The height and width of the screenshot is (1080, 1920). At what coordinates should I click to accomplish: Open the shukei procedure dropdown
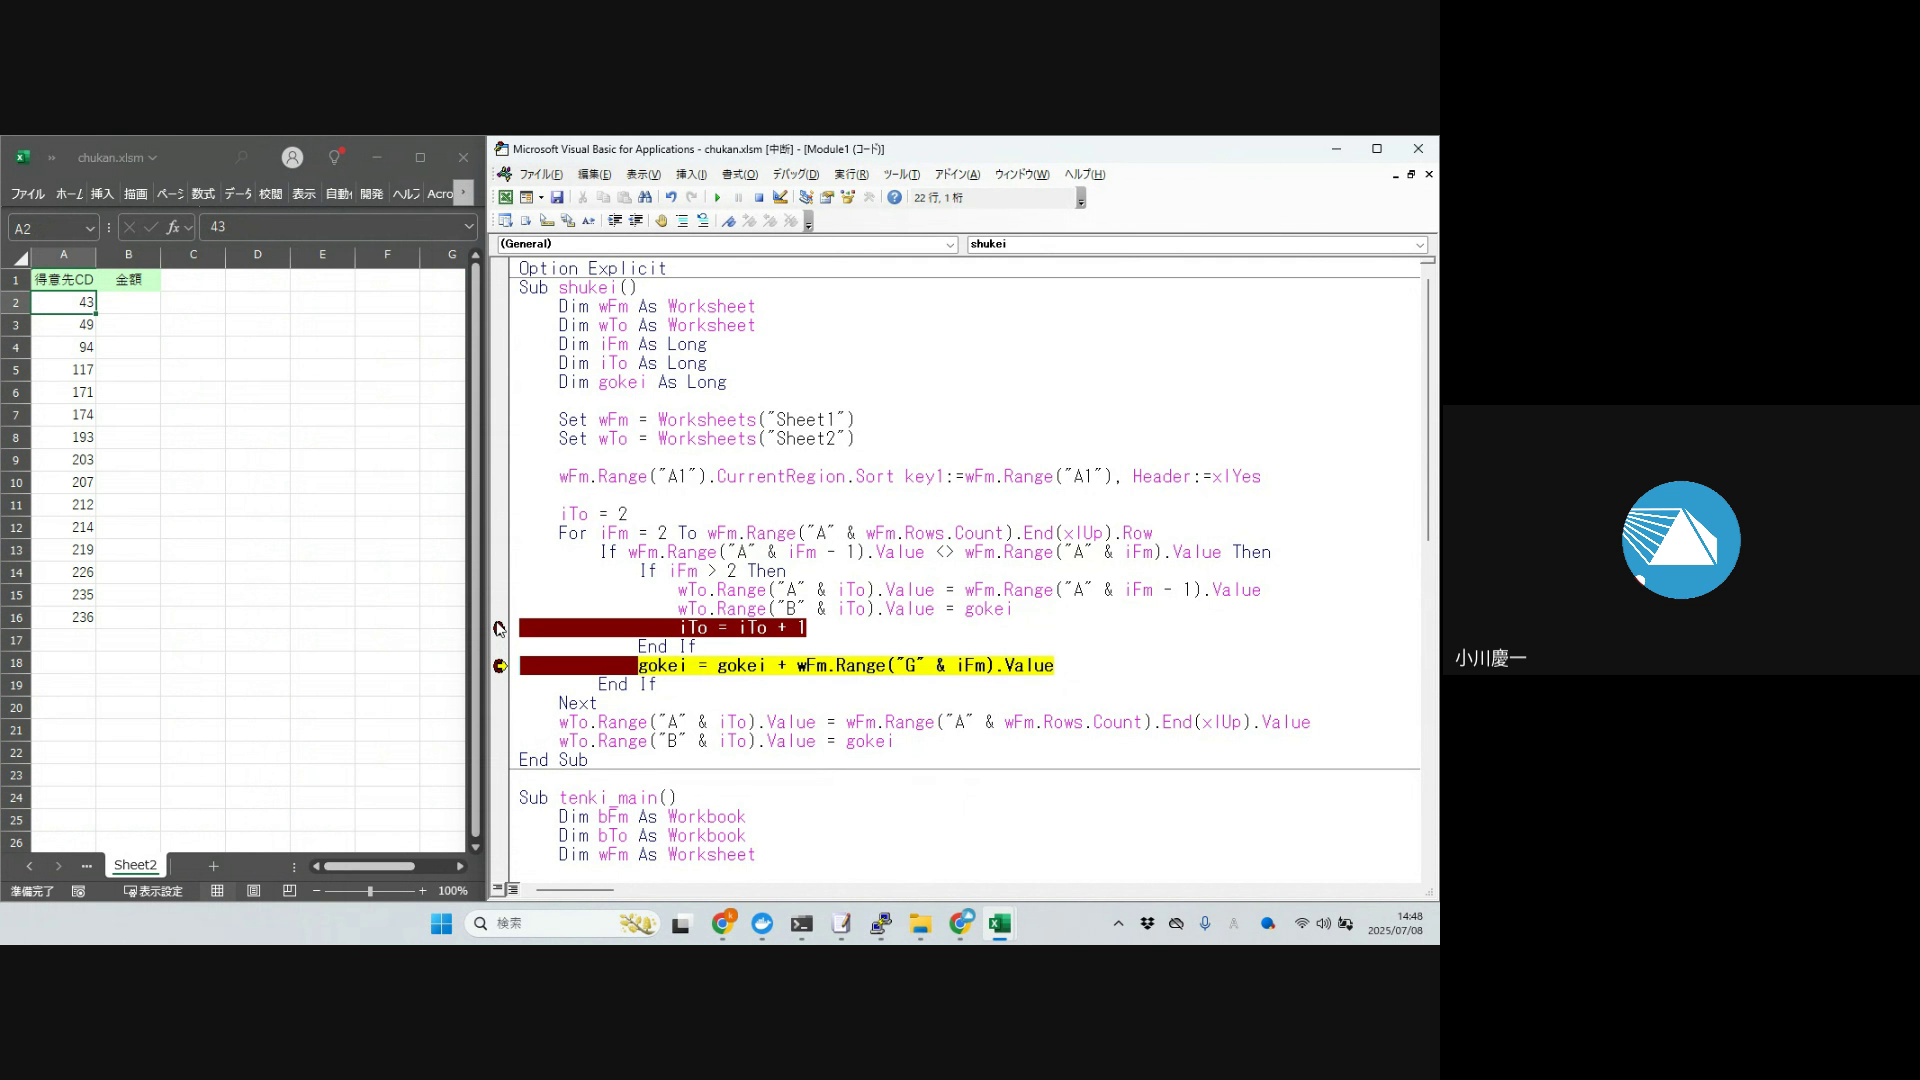tap(1419, 245)
